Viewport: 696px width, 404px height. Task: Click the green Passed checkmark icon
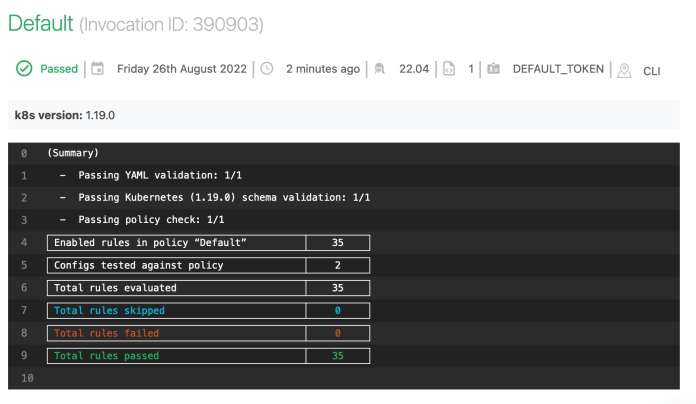coord(24,69)
